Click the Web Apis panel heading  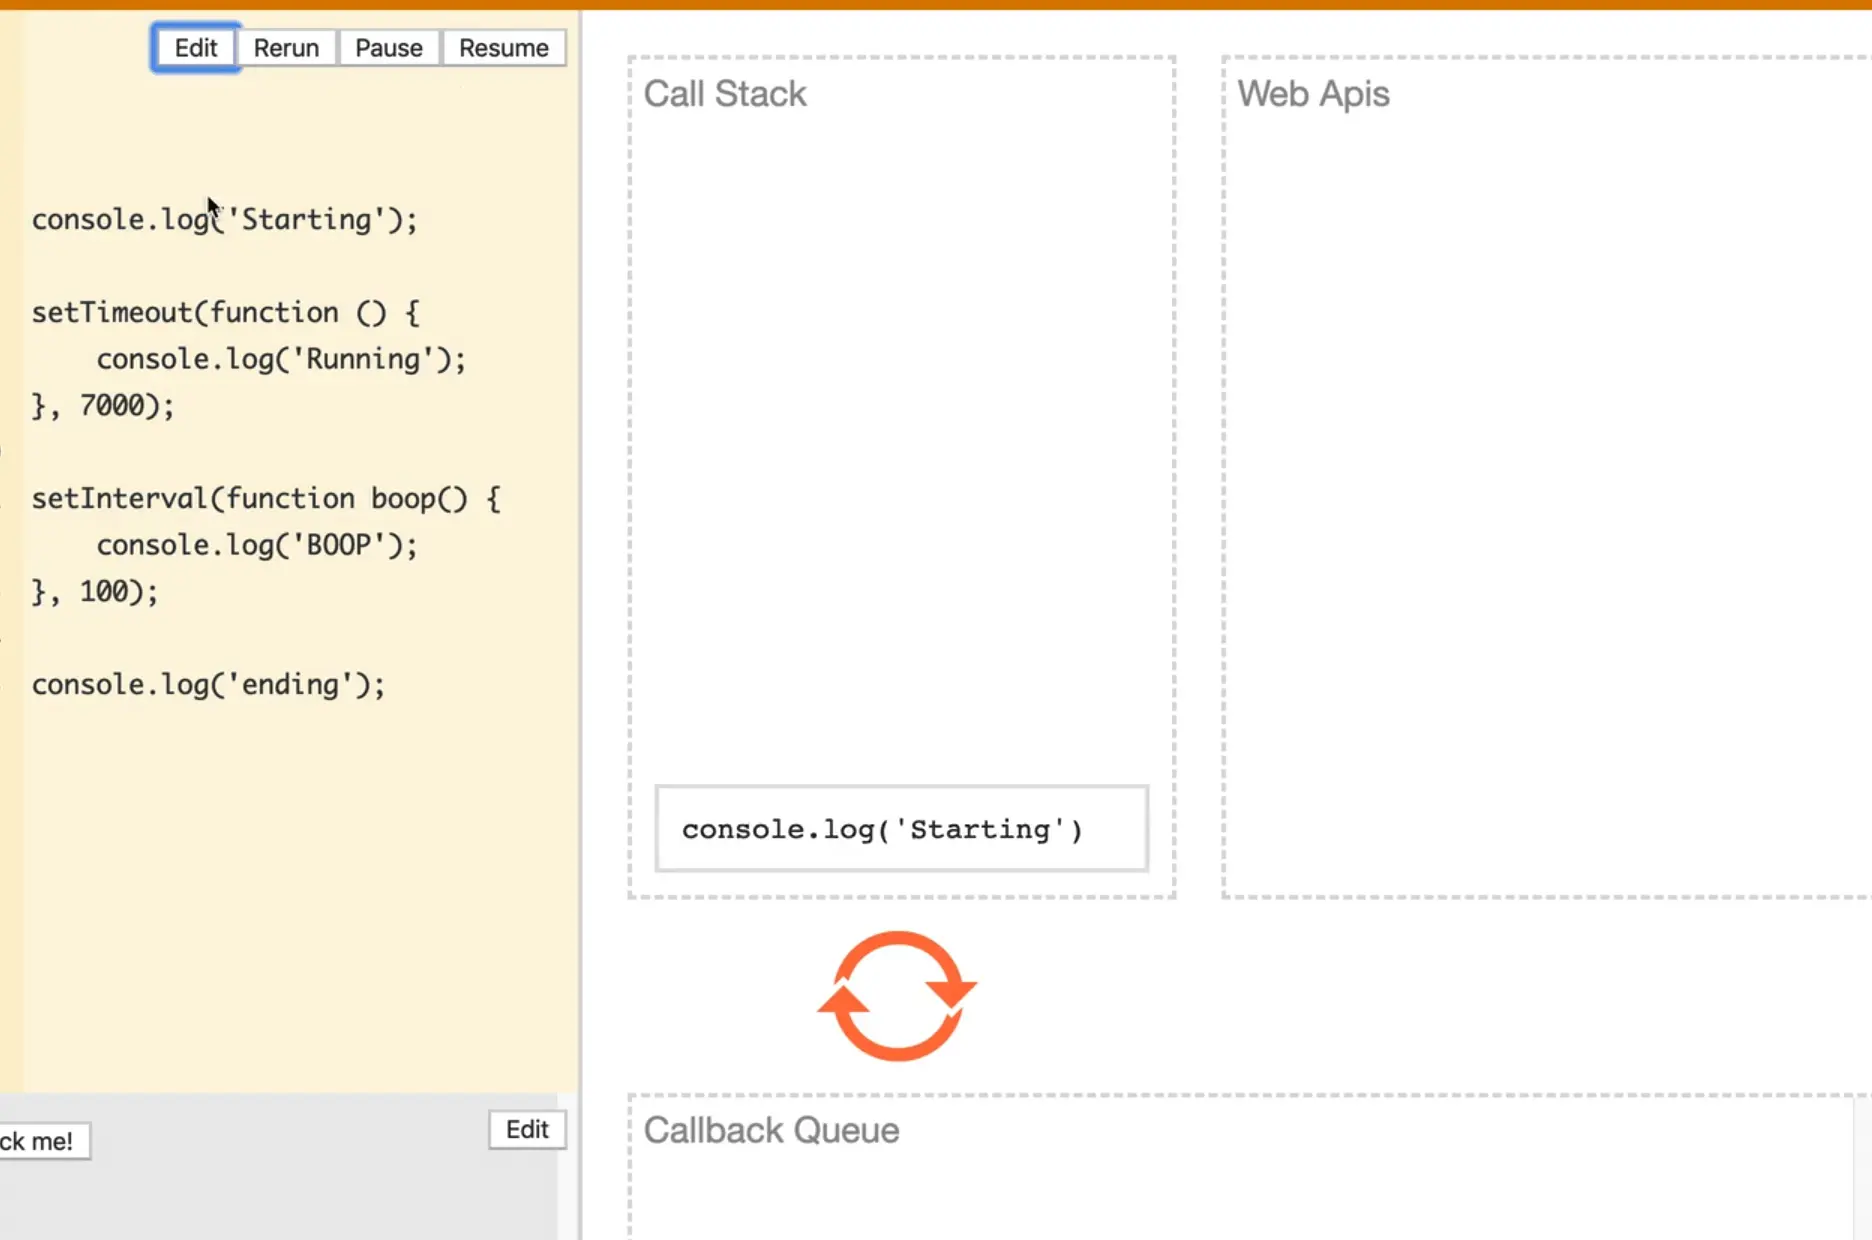pyautogui.click(x=1313, y=94)
